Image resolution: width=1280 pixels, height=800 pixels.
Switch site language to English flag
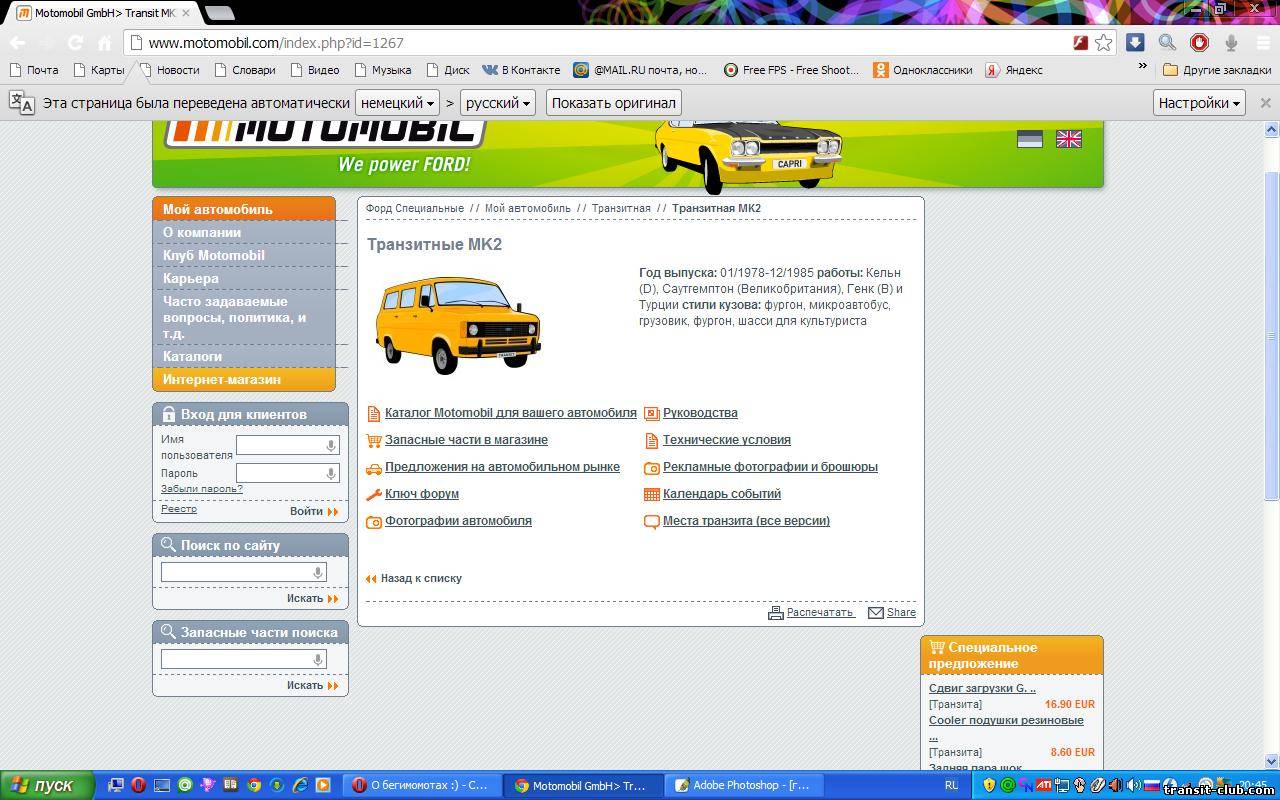(1069, 139)
